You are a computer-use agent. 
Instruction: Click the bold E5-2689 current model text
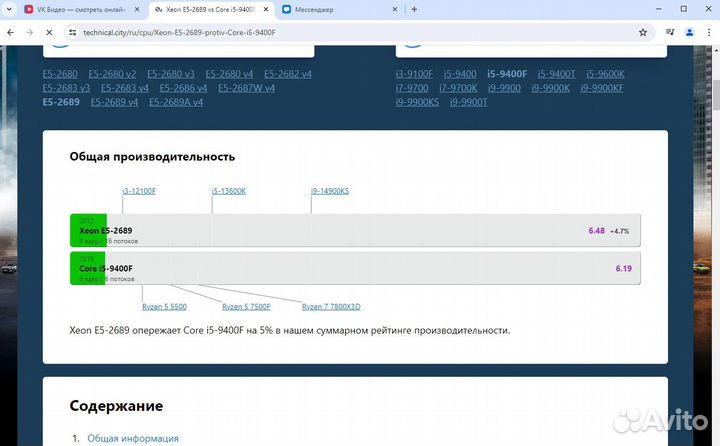61,102
